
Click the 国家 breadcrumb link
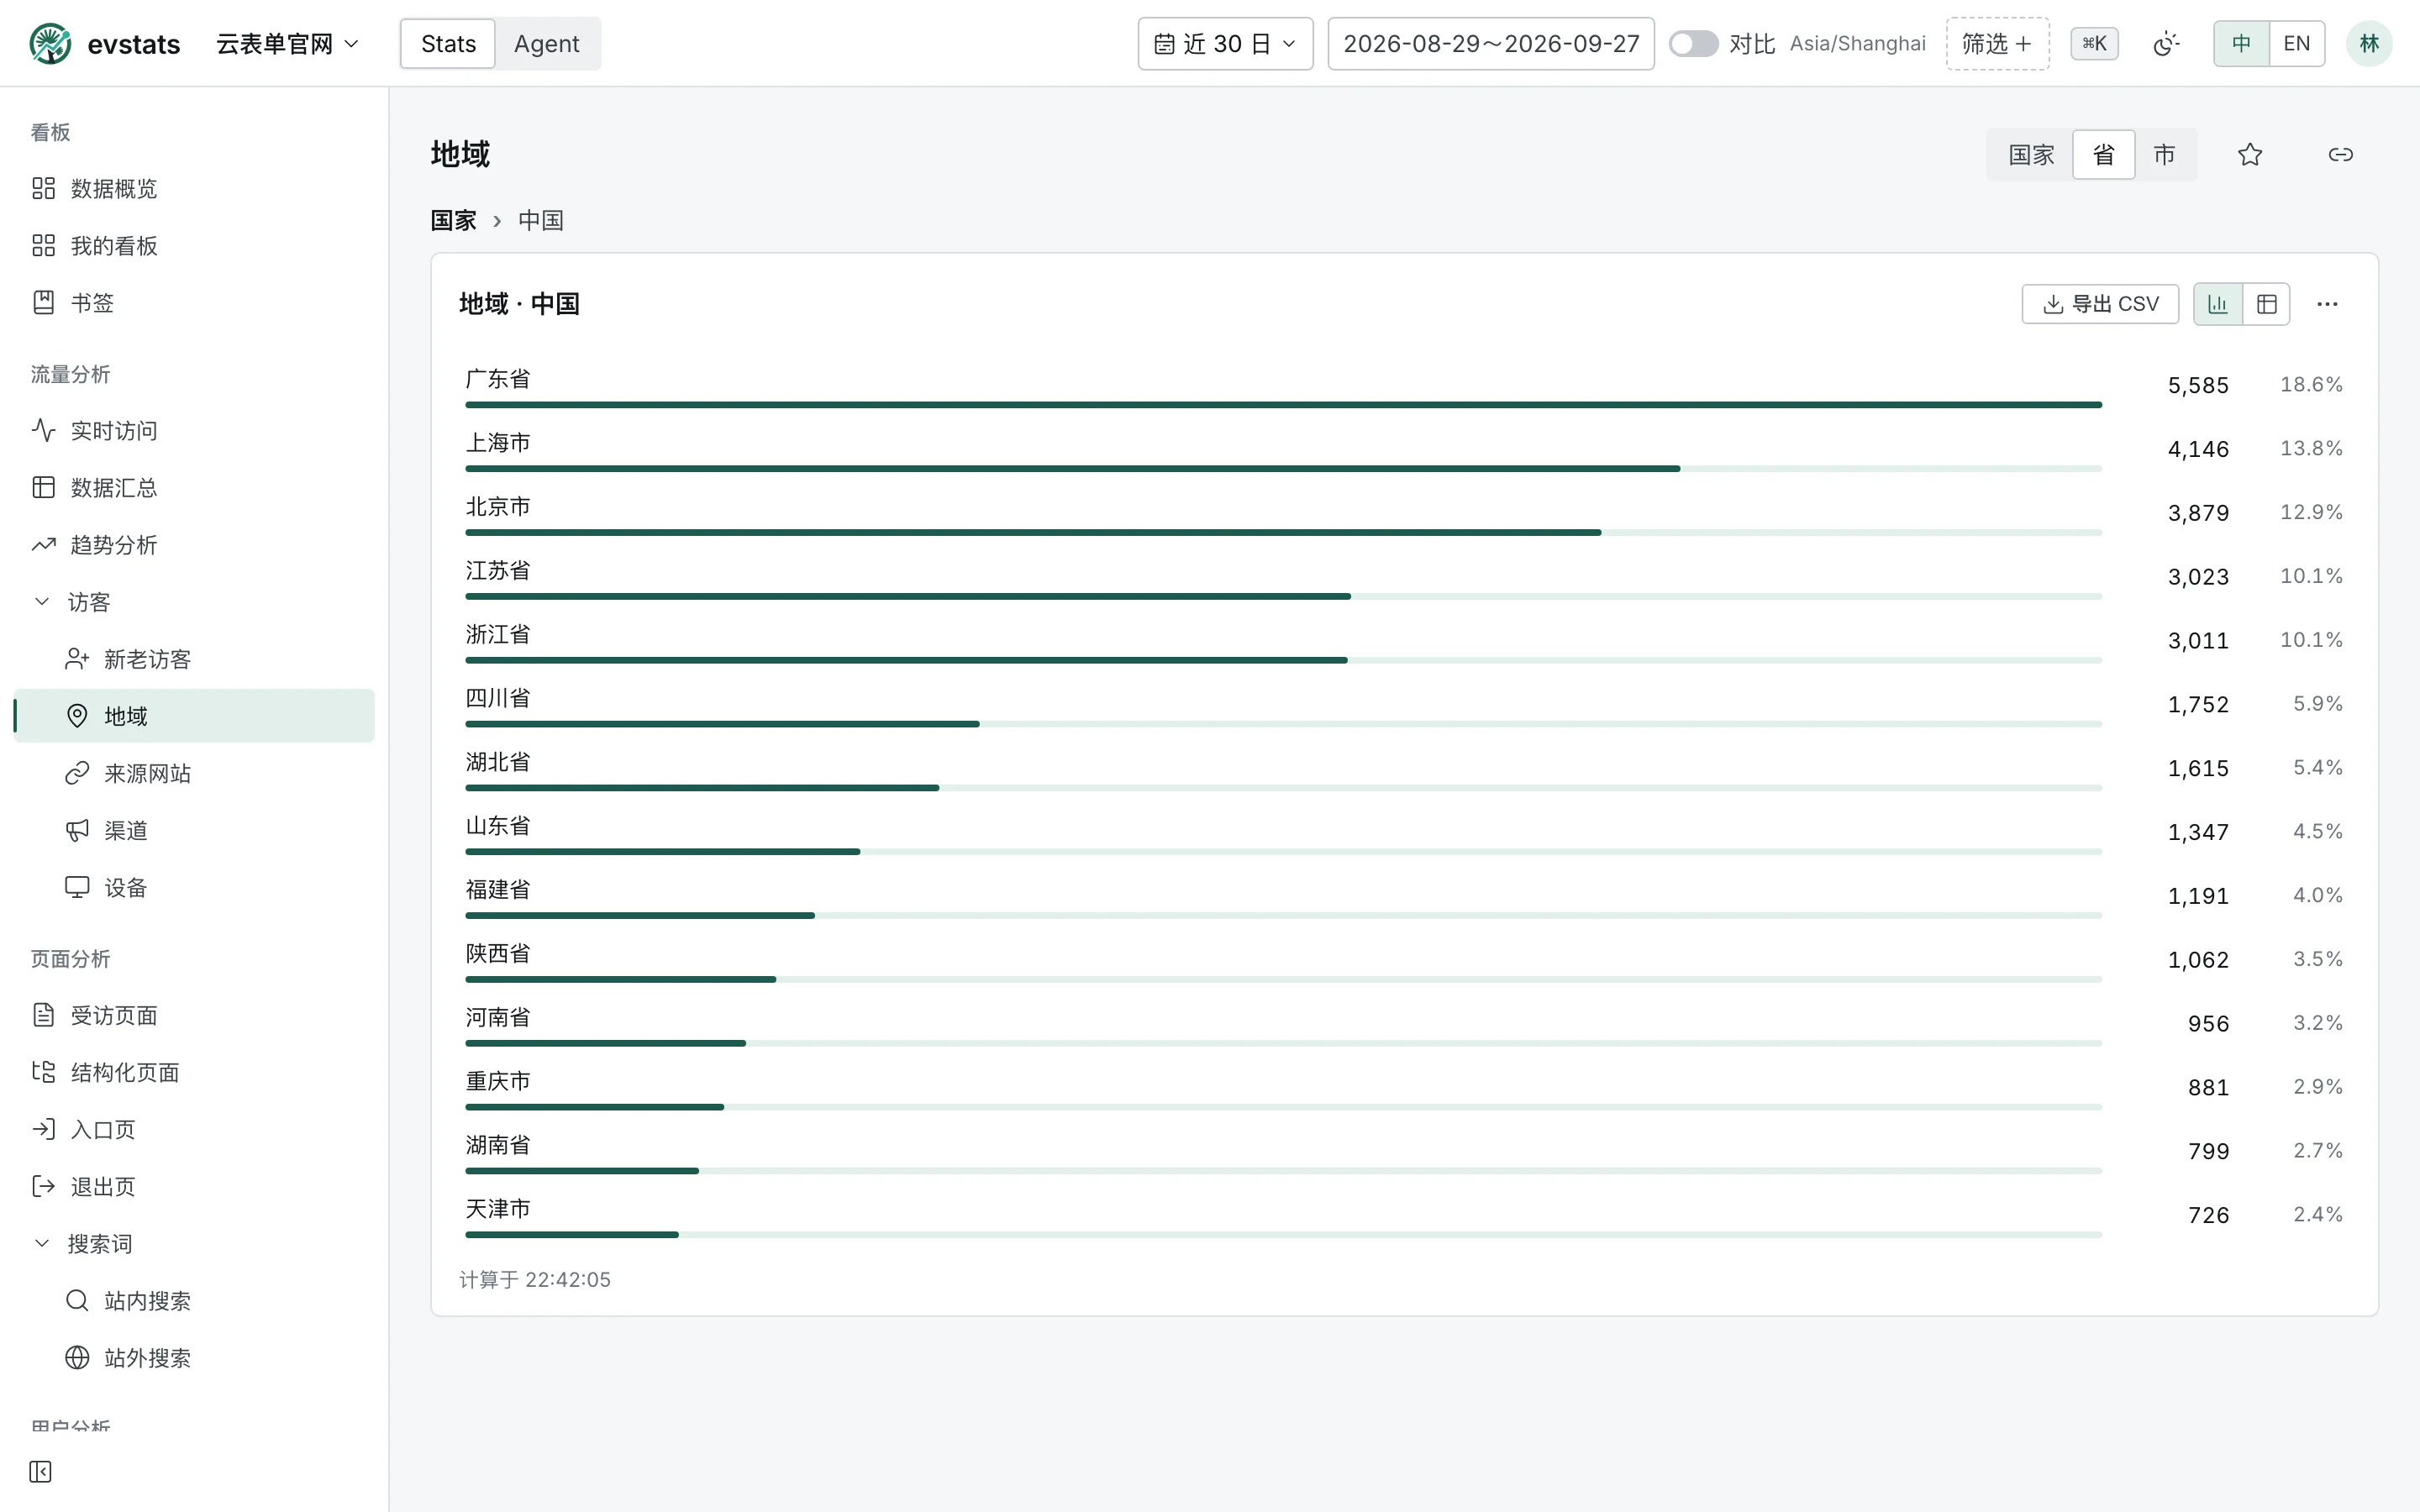453,220
